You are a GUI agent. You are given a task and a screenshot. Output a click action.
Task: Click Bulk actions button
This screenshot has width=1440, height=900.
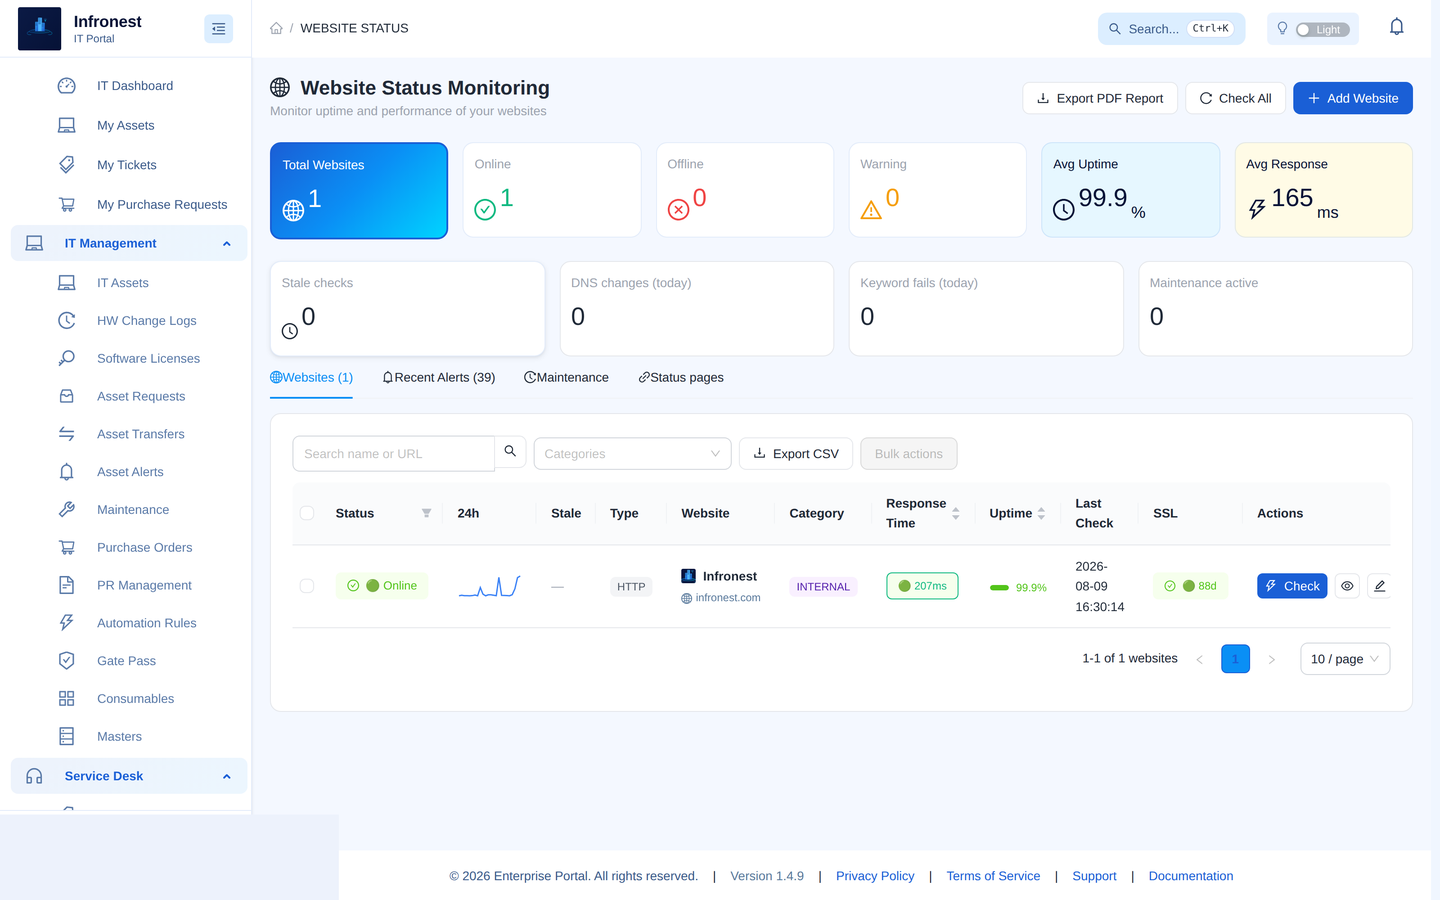[909, 454]
